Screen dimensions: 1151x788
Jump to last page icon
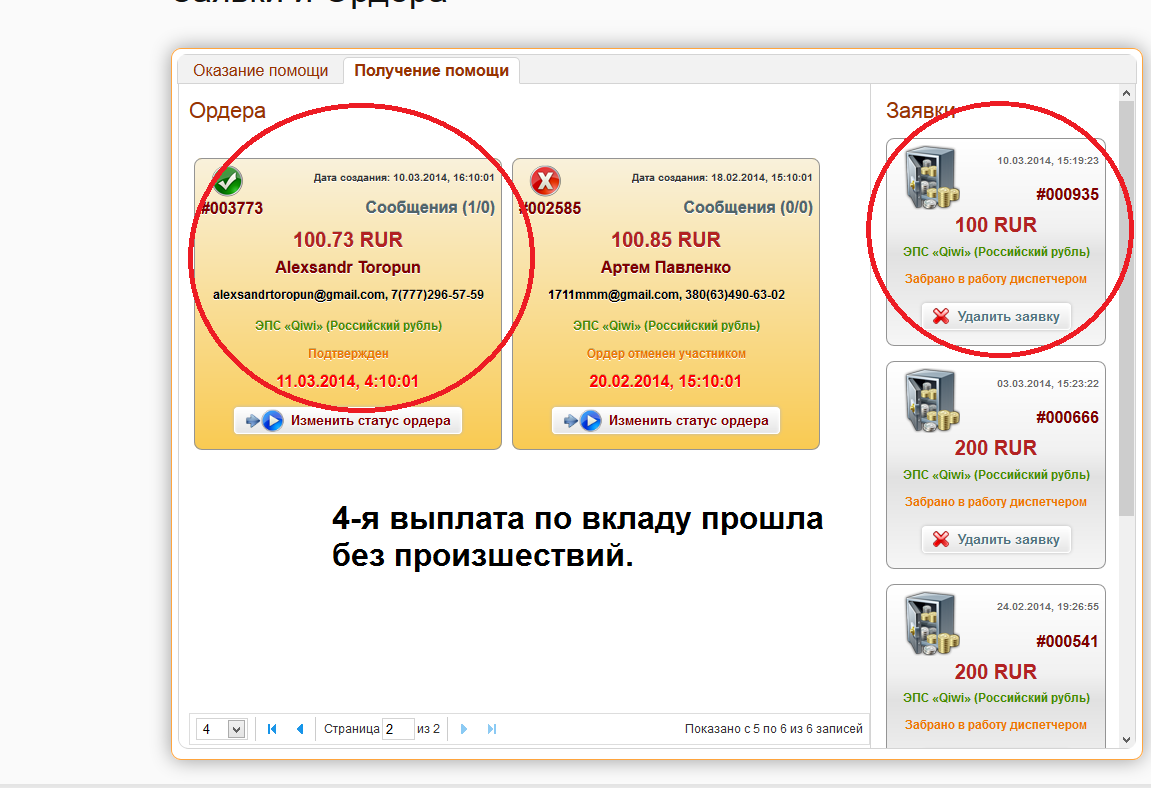tap(491, 729)
